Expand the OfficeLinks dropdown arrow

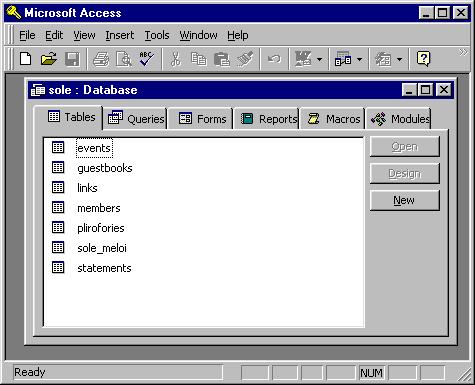[x=319, y=60]
